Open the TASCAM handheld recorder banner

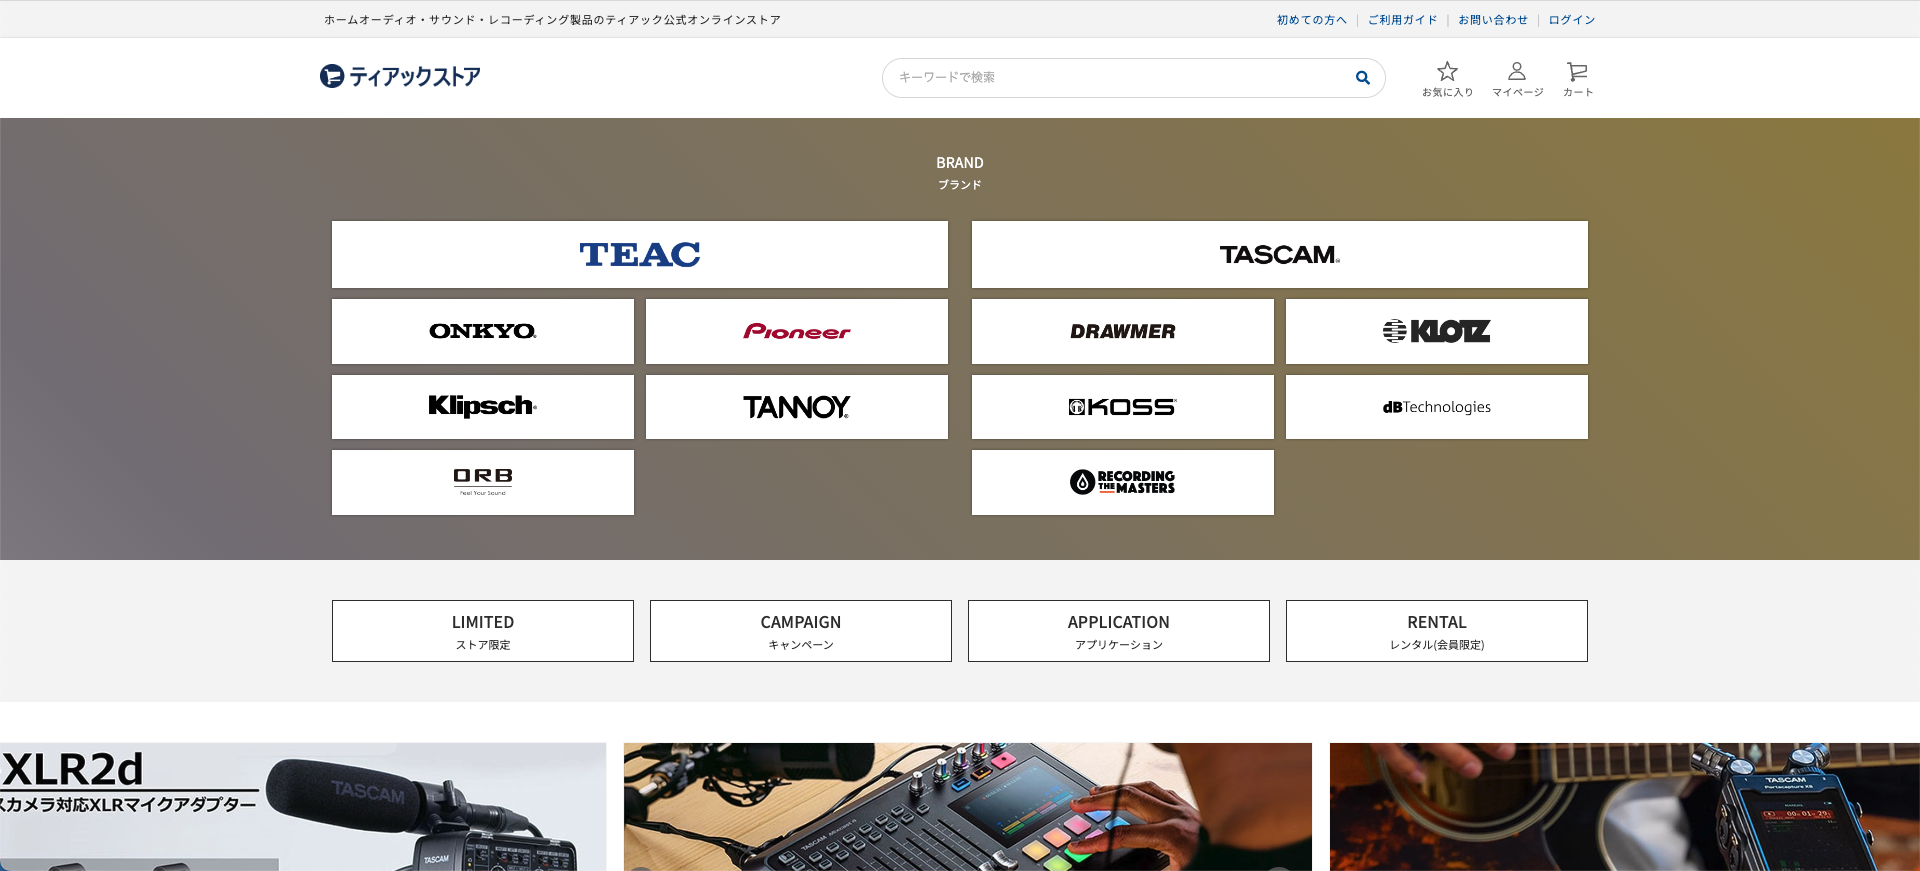[1625, 806]
